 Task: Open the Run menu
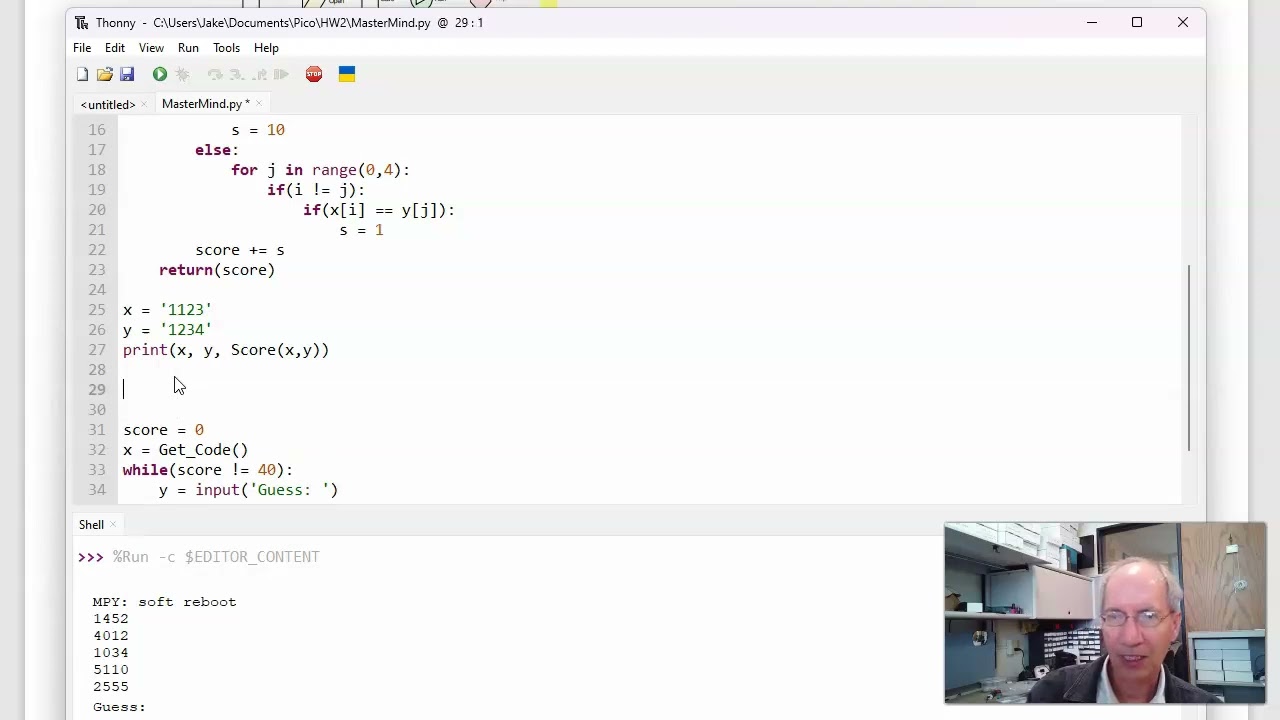188,48
